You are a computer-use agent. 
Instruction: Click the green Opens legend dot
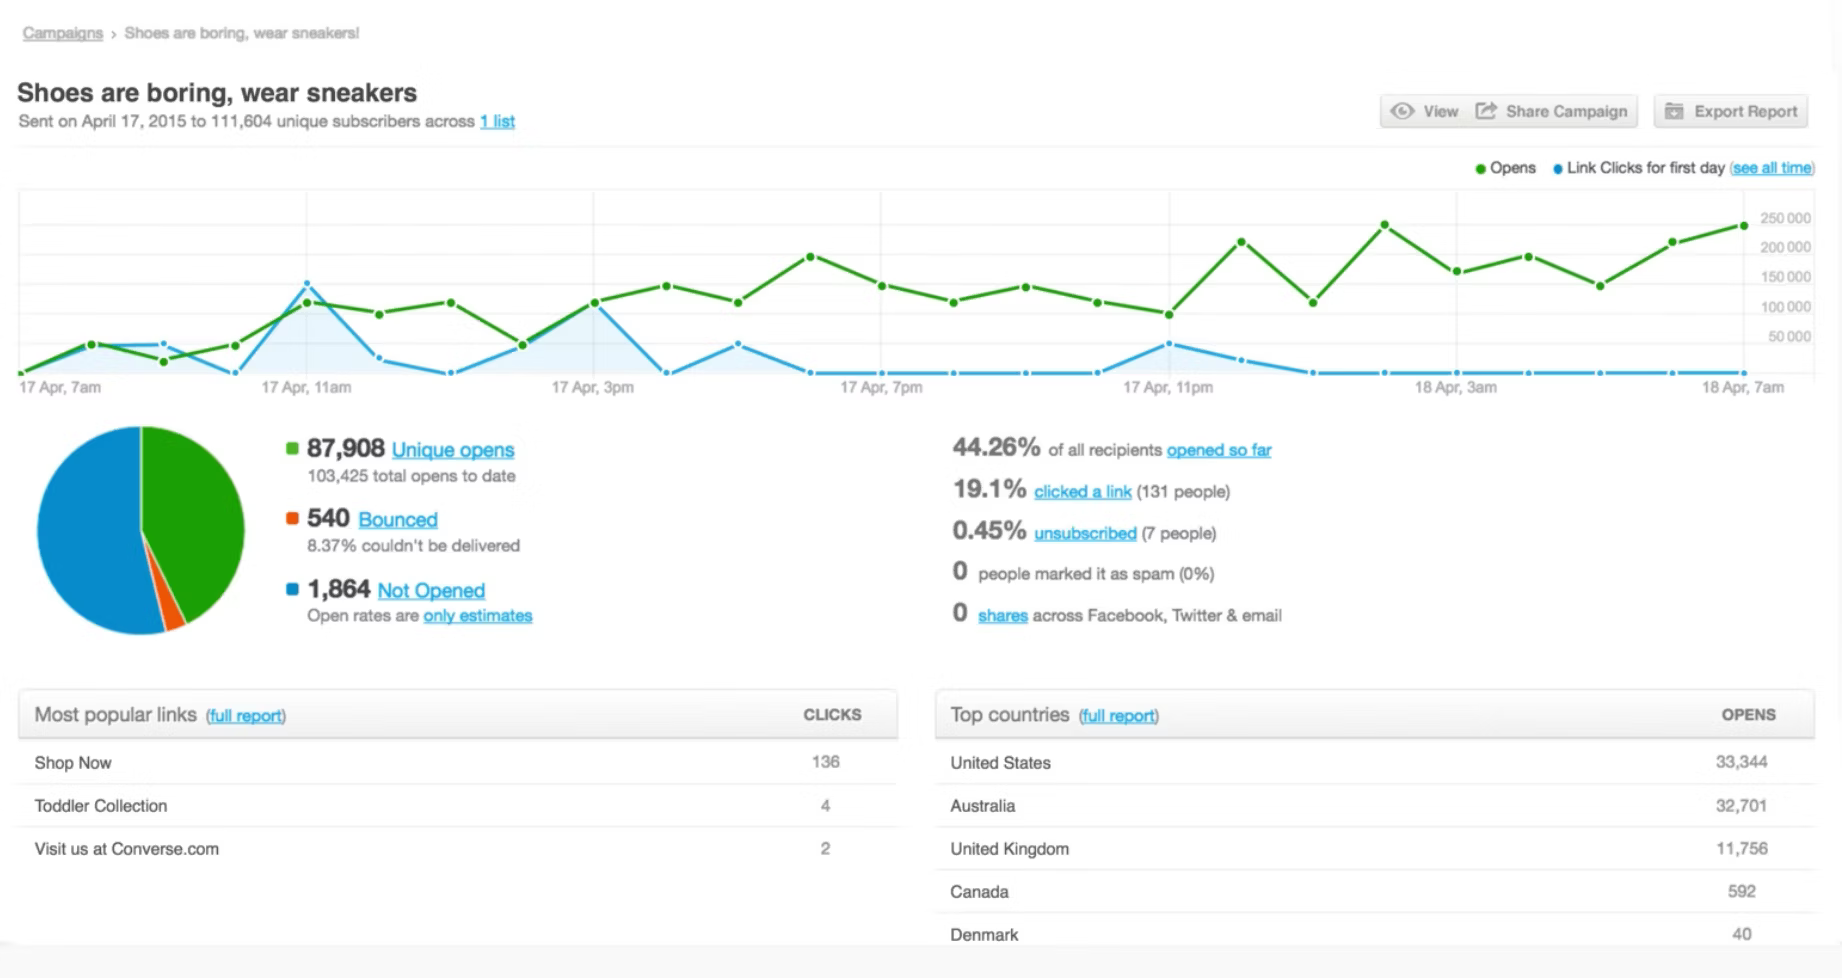(1479, 168)
